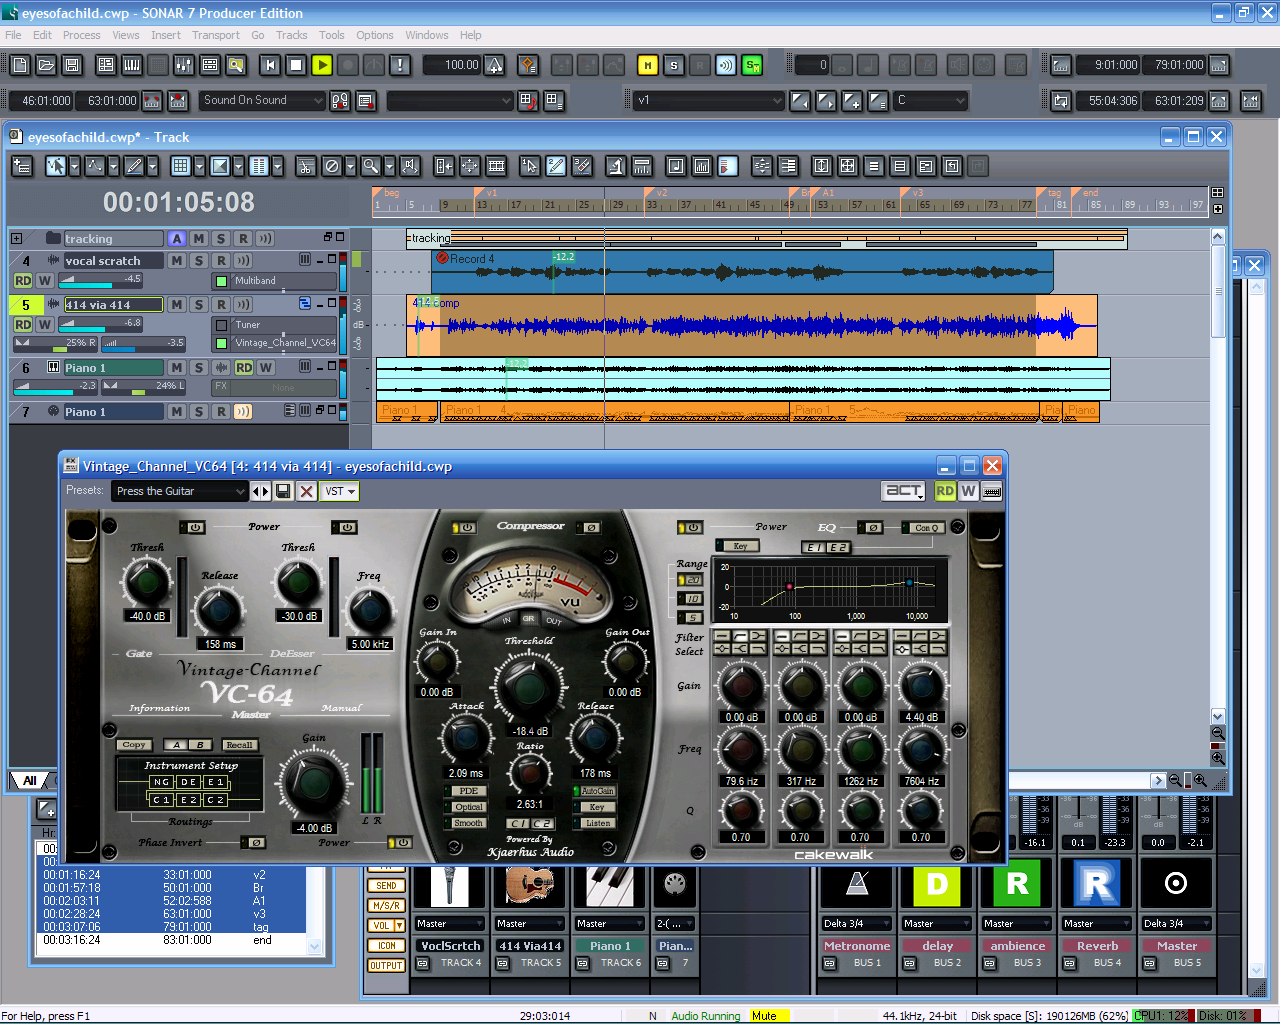This screenshot has height=1024, width=1280.
Task: Open the Console view mixer icon
Action: click(x=184, y=65)
